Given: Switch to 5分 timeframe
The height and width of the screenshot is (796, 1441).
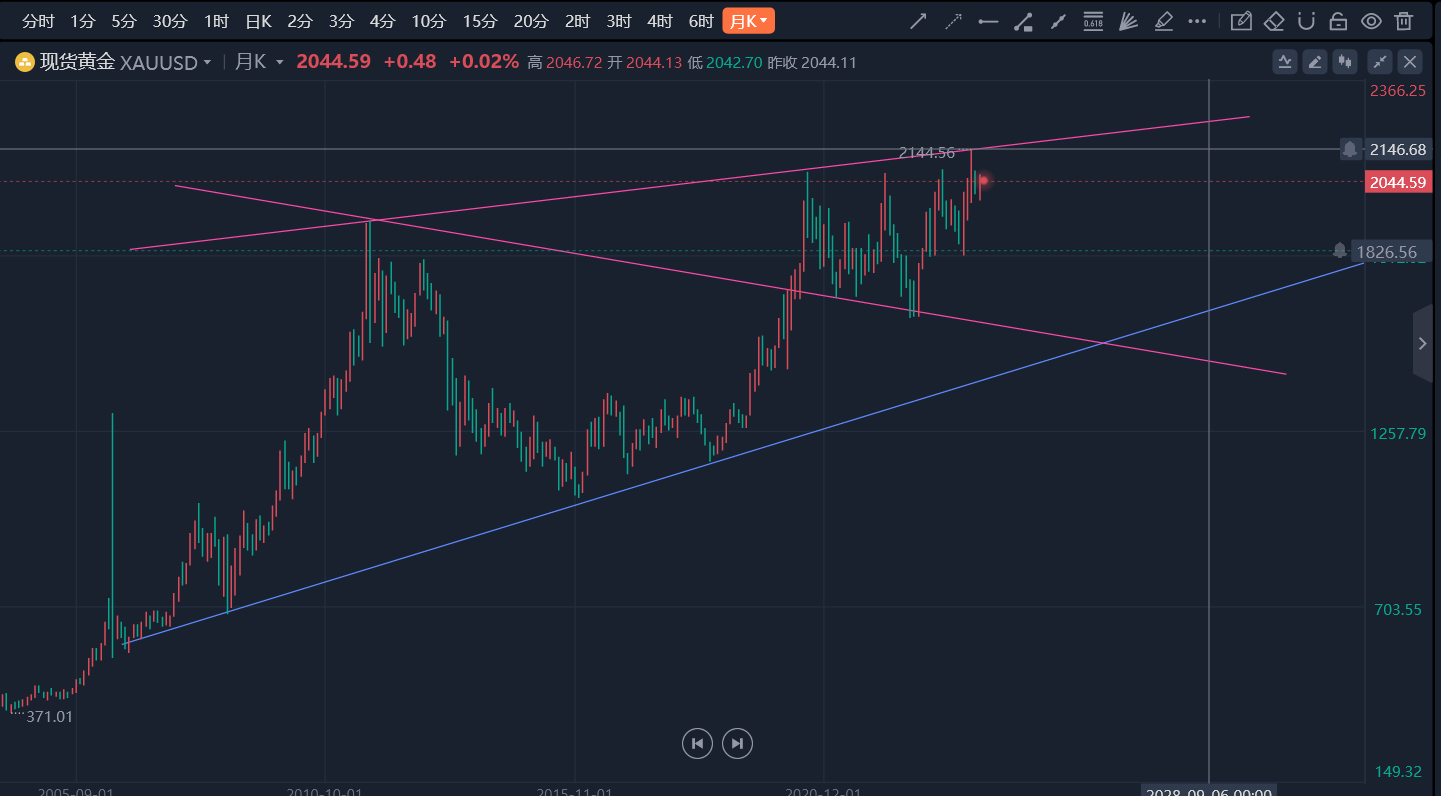Looking at the screenshot, I should 124,21.
